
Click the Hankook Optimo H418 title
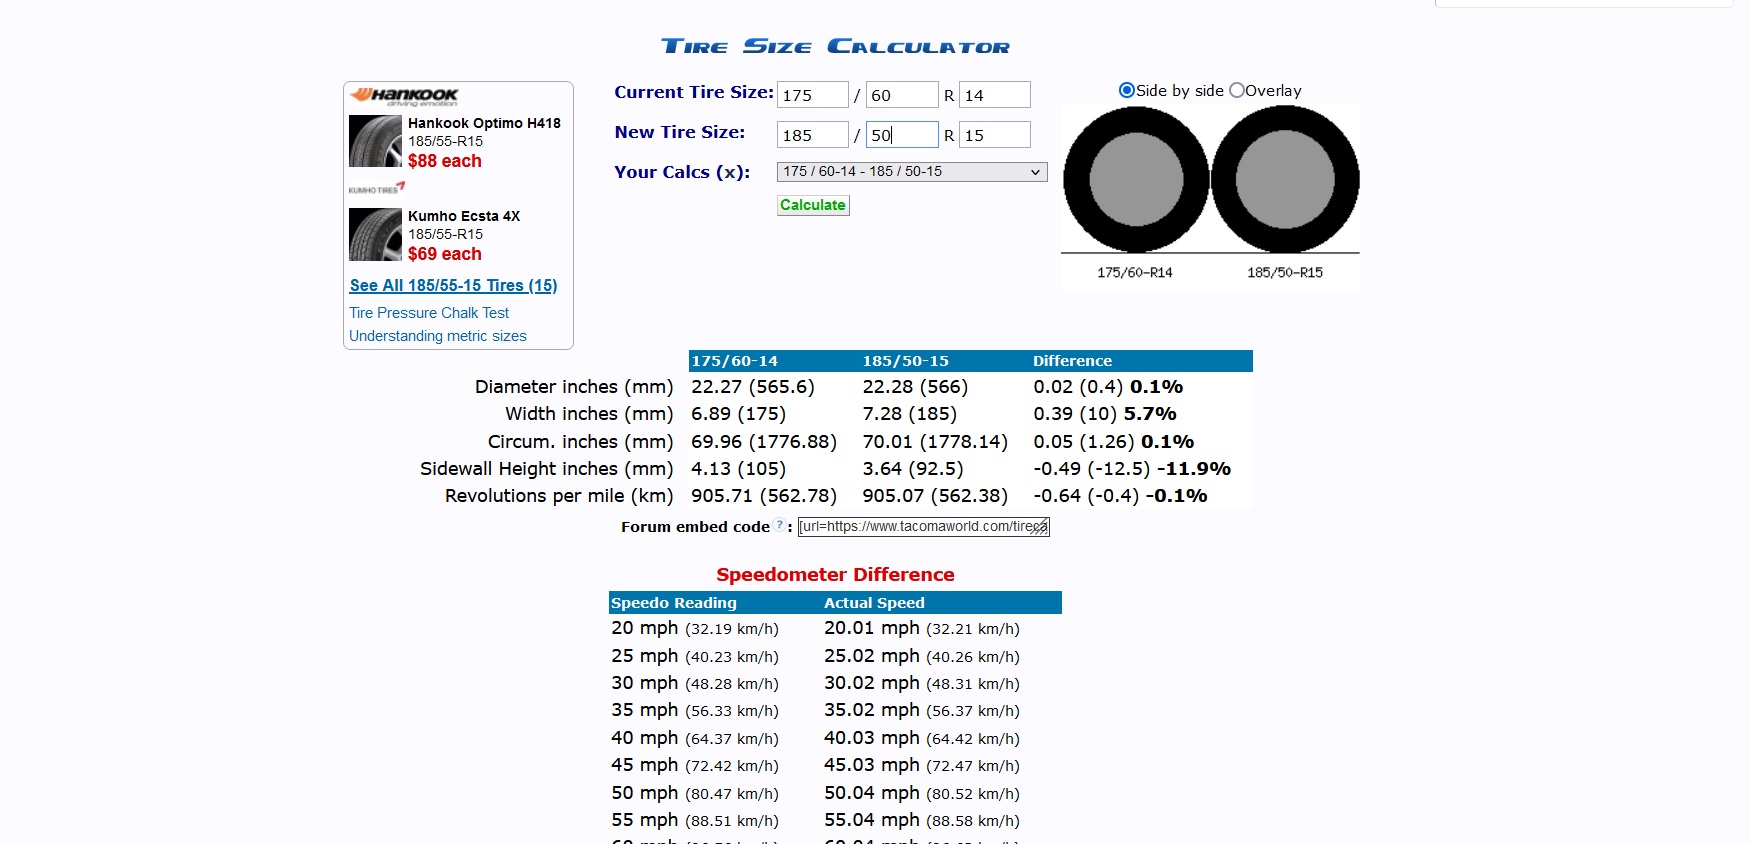484,123
